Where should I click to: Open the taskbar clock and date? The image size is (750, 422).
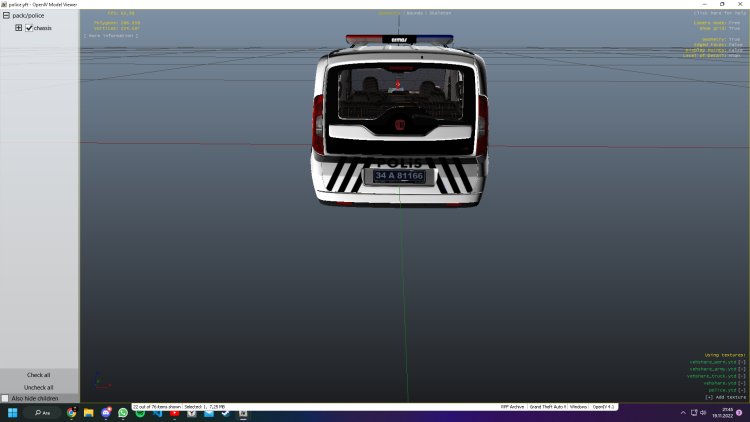click(727, 412)
